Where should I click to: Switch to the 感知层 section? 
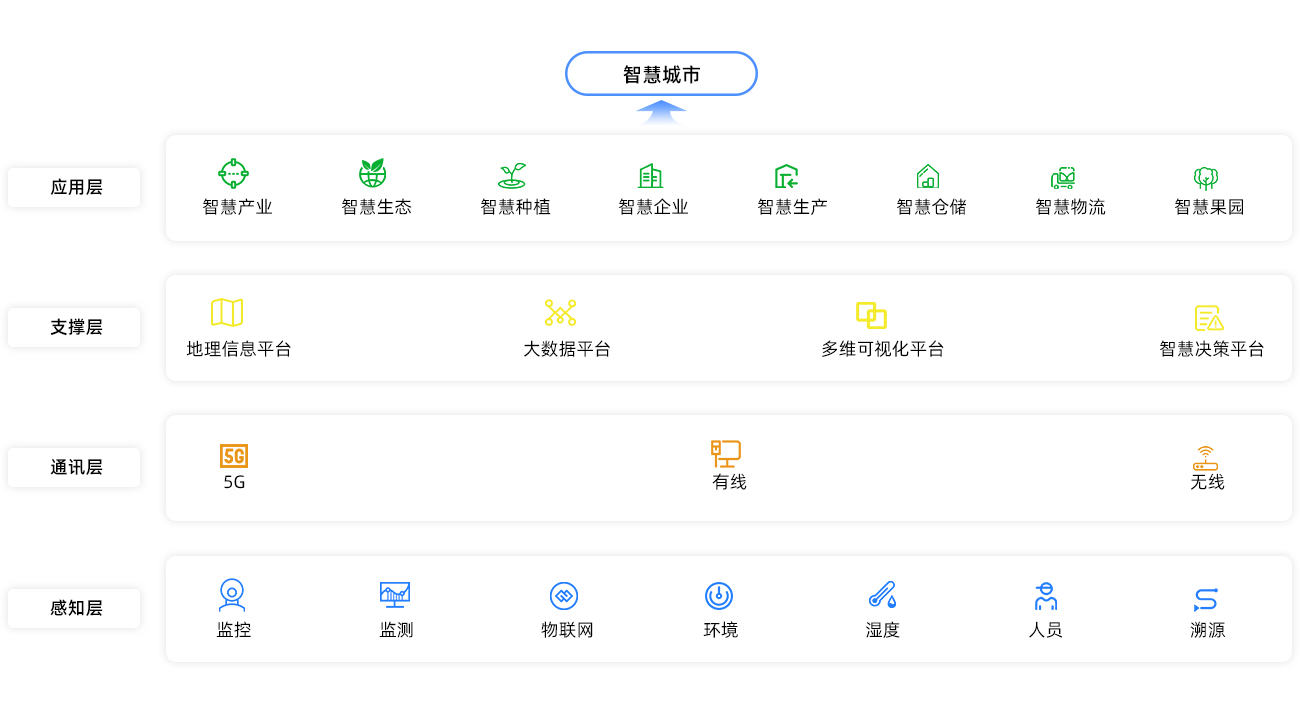click(x=73, y=608)
